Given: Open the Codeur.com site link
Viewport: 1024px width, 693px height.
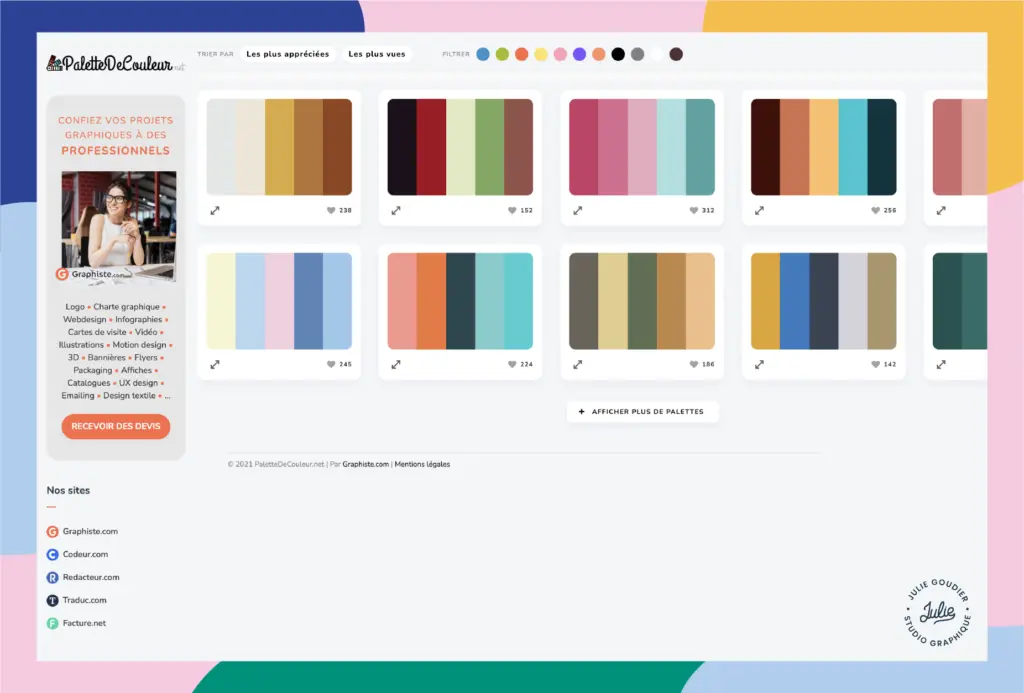Looking at the screenshot, I should click(85, 554).
